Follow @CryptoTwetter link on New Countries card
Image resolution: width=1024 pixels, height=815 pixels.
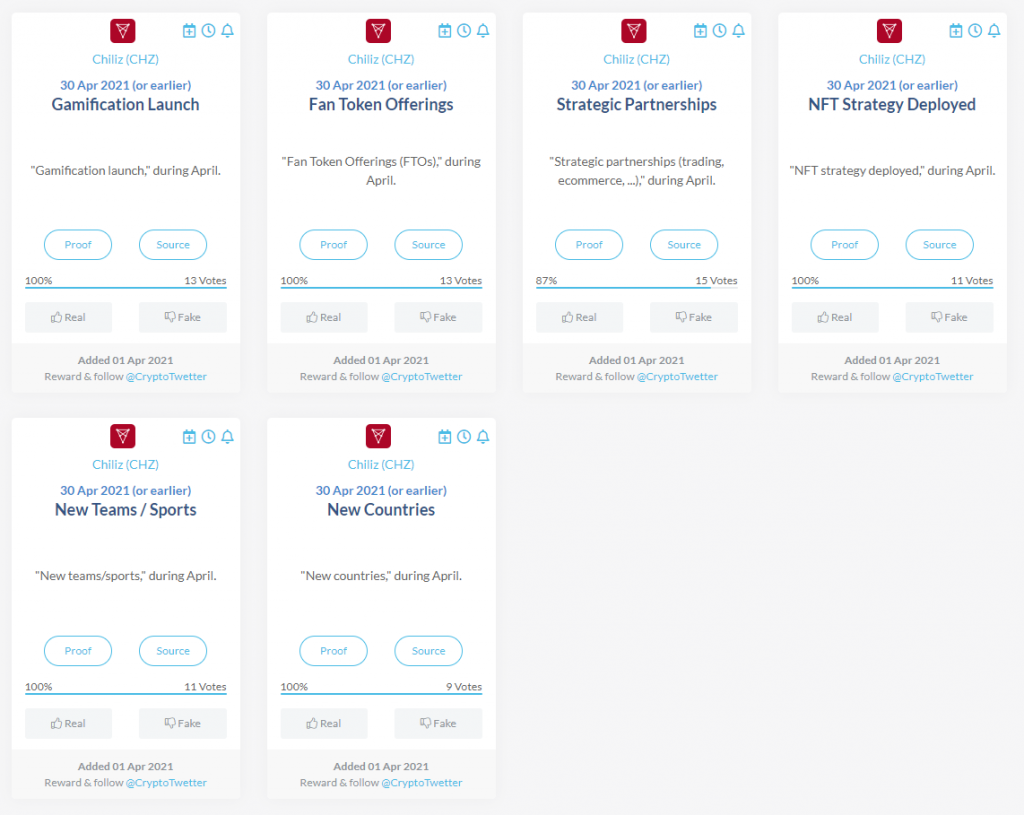[421, 783]
